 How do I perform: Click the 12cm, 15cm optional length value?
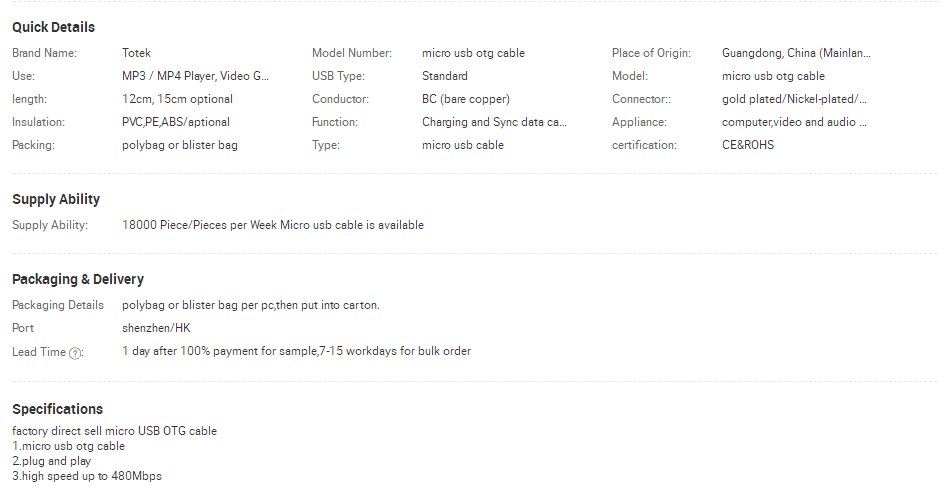pos(177,99)
